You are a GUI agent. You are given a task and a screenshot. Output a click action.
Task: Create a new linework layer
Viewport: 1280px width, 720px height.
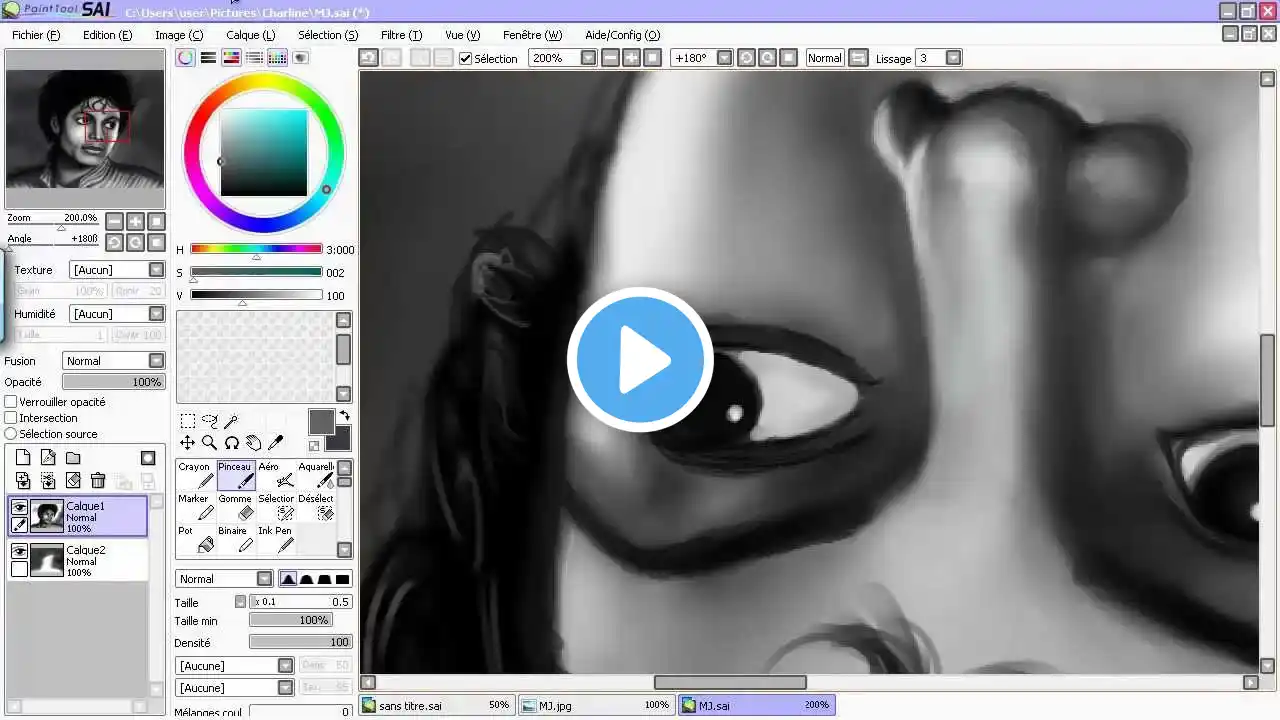[48, 458]
